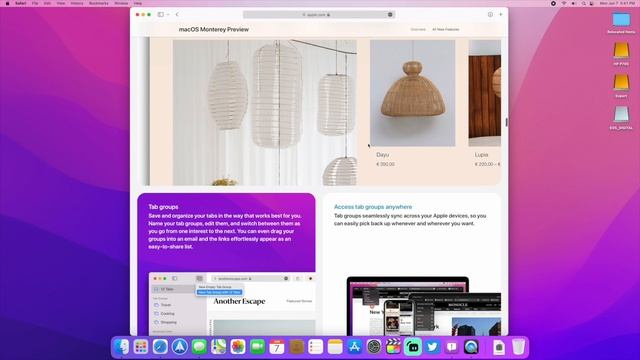Open the Apple menu

point(7,3)
